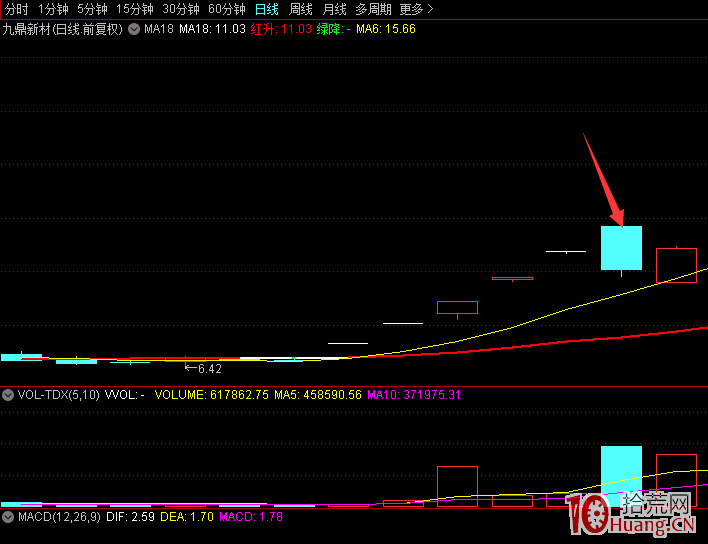Click the volume MA10: 371975.31 value
The image size is (708, 544).
tap(414, 395)
